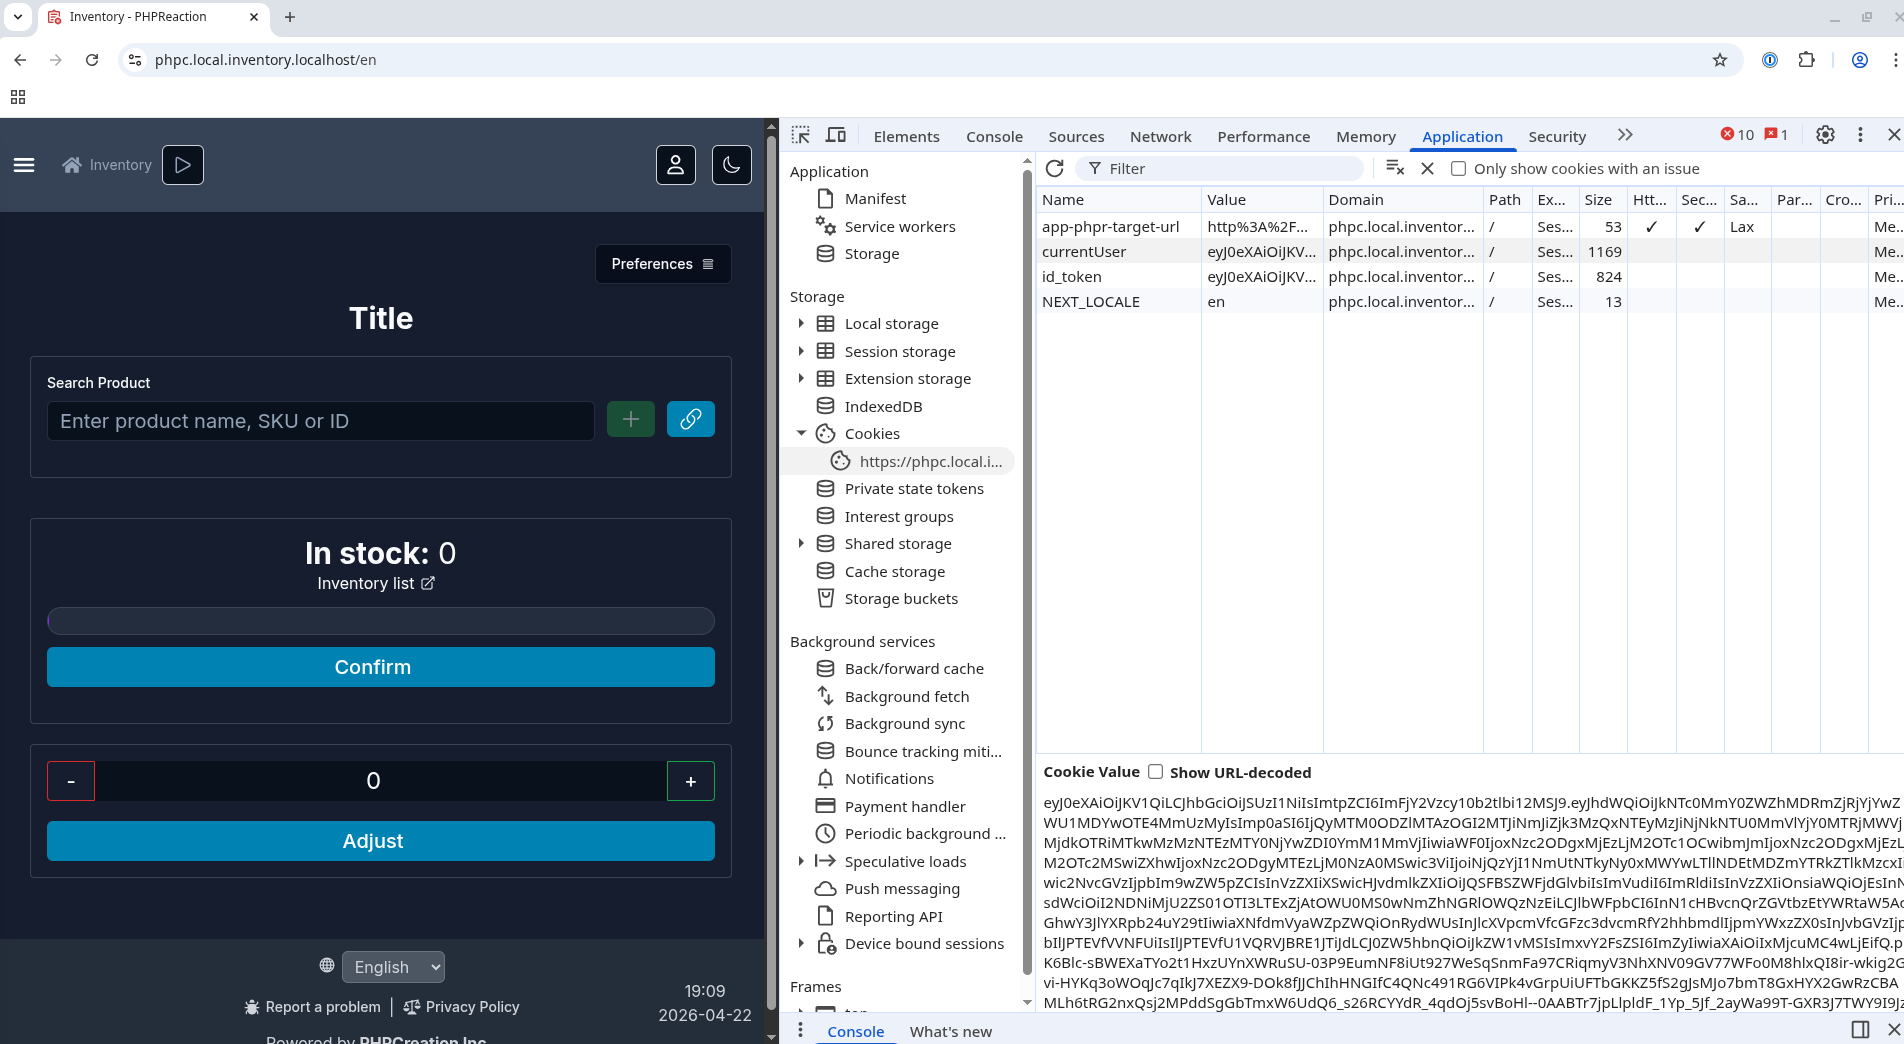Screen dimensions: 1904x1044
Task: Click the DevTools sidebar scrollbar
Action: [x=1027, y=570]
